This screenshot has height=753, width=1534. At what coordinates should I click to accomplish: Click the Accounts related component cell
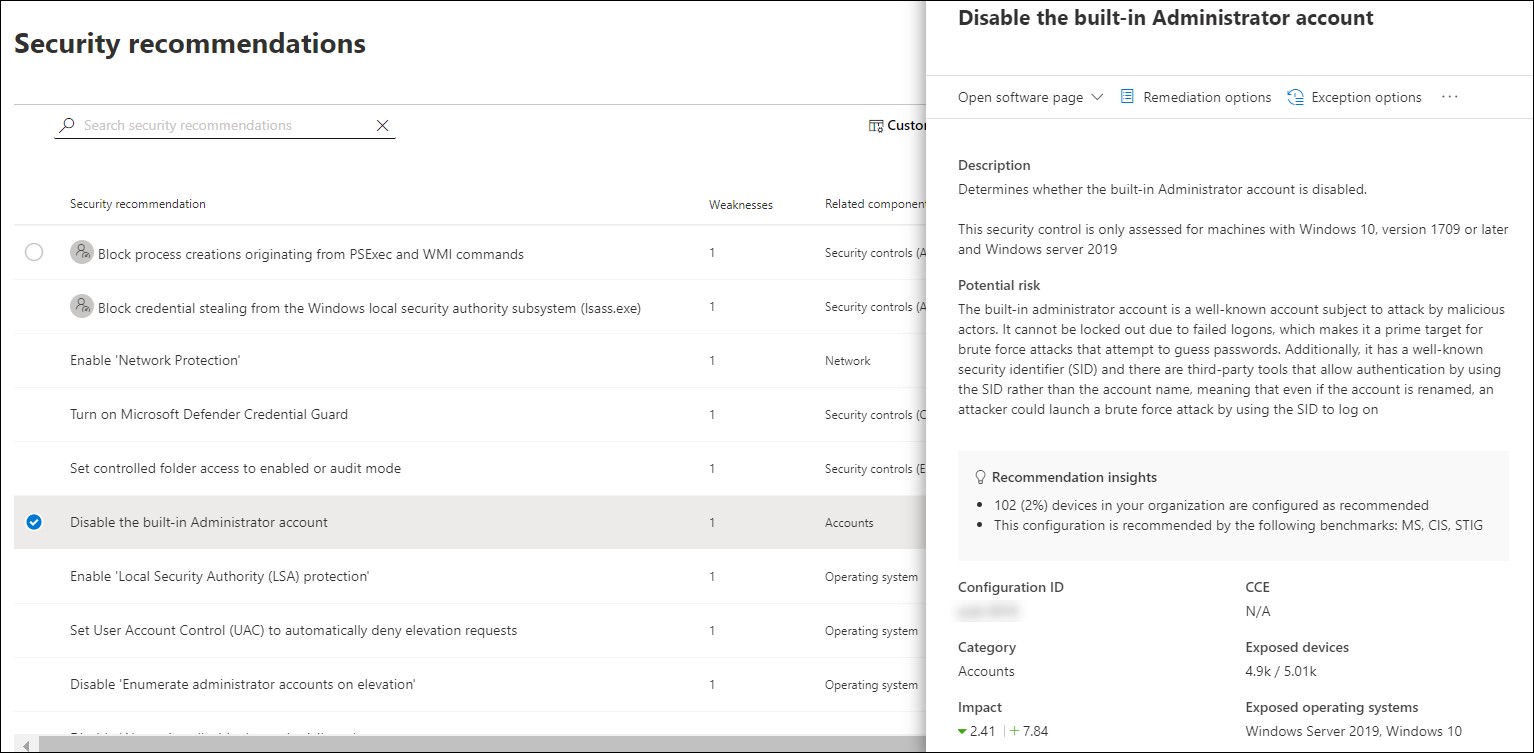[x=849, y=523]
